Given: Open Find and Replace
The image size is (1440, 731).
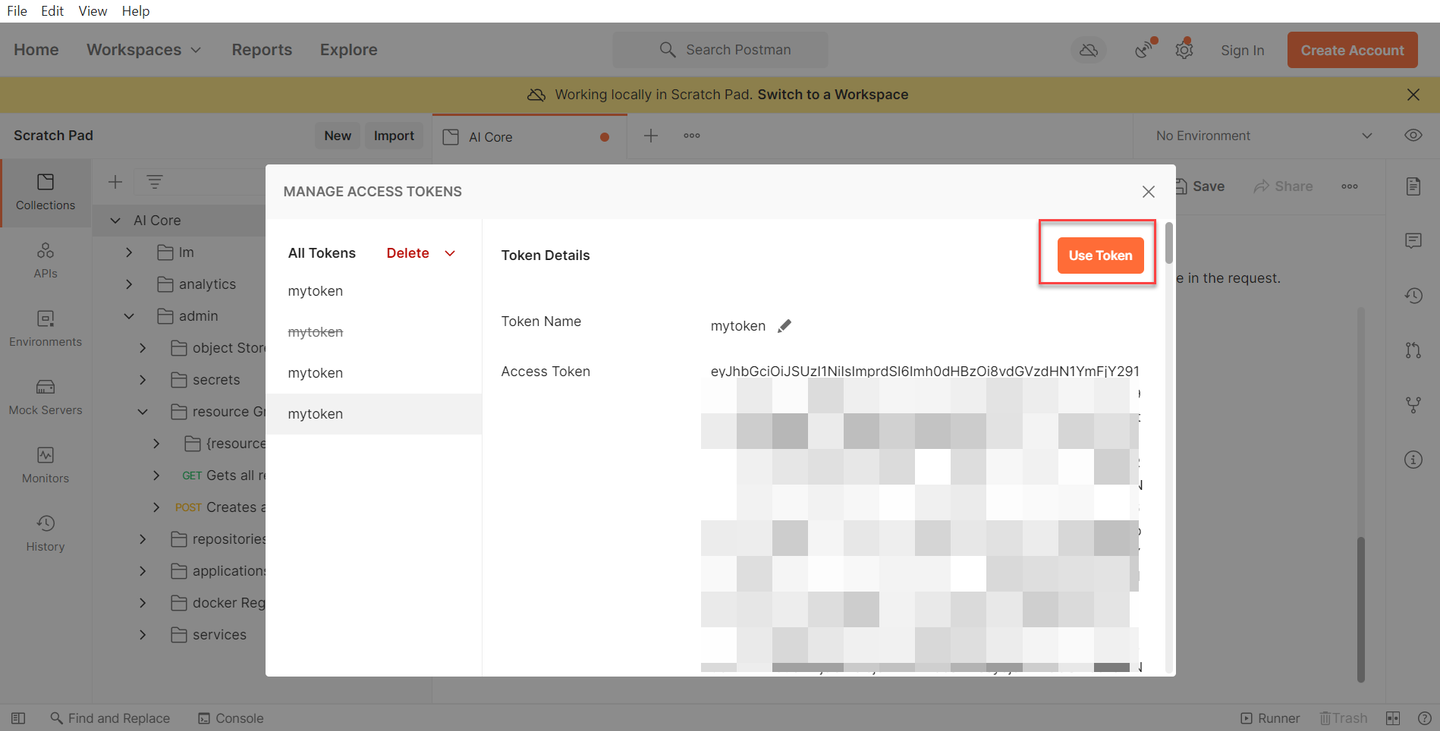Looking at the screenshot, I should pyautogui.click(x=108, y=718).
